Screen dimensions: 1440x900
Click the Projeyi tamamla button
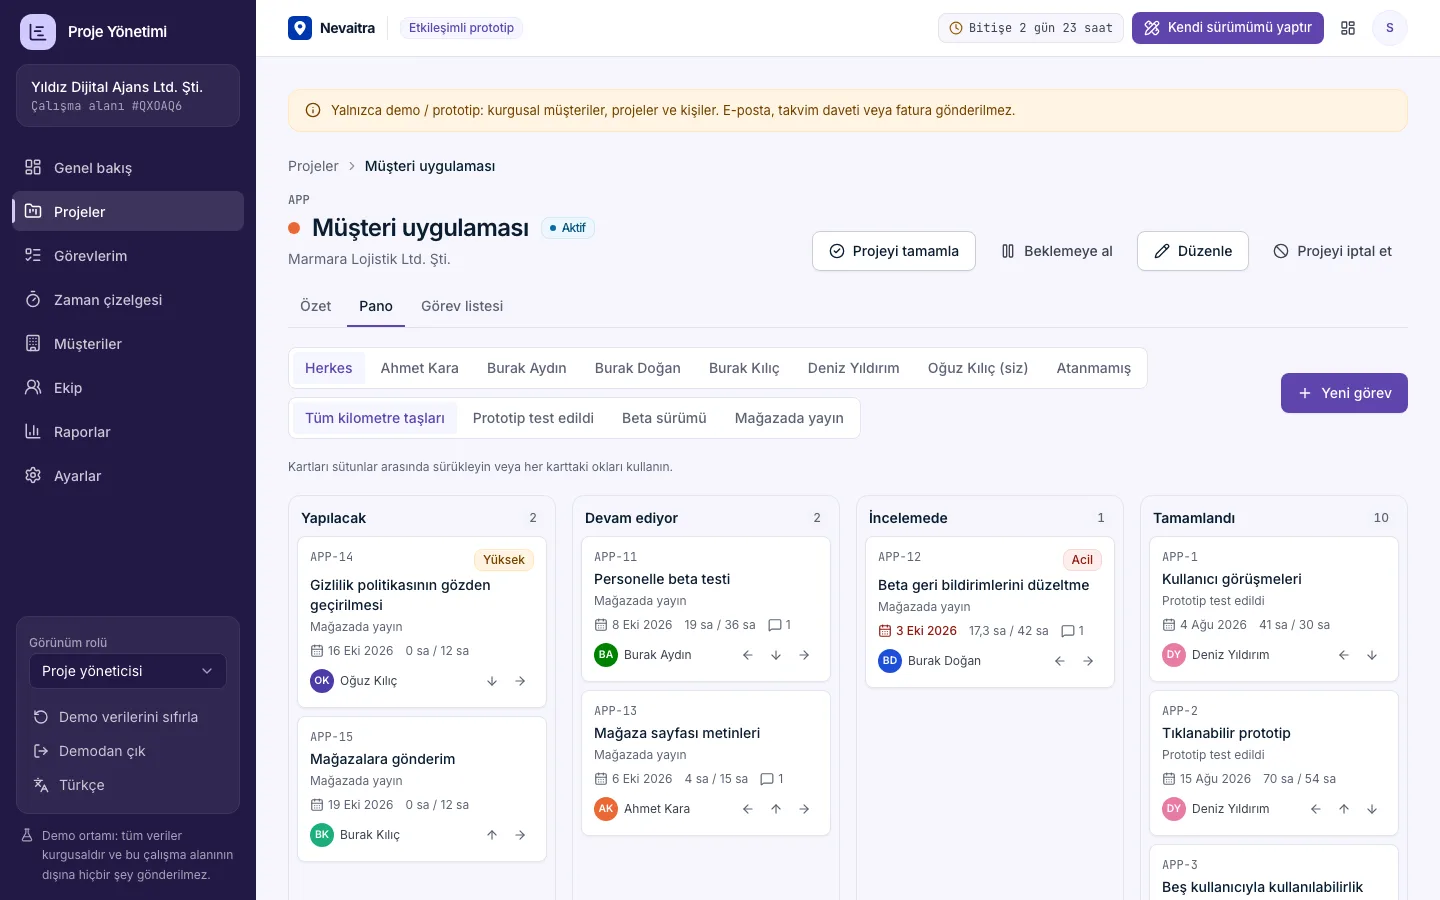[x=894, y=251]
